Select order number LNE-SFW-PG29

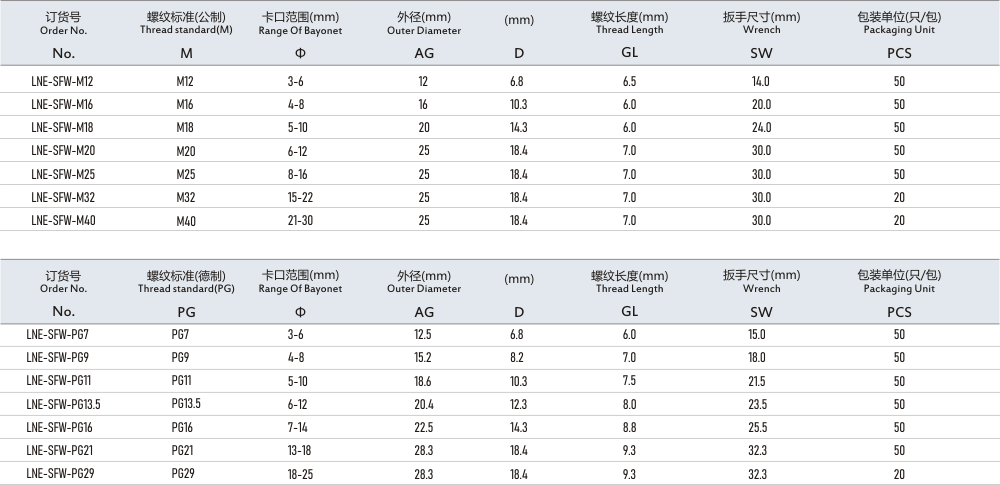[x=62, y=473]
